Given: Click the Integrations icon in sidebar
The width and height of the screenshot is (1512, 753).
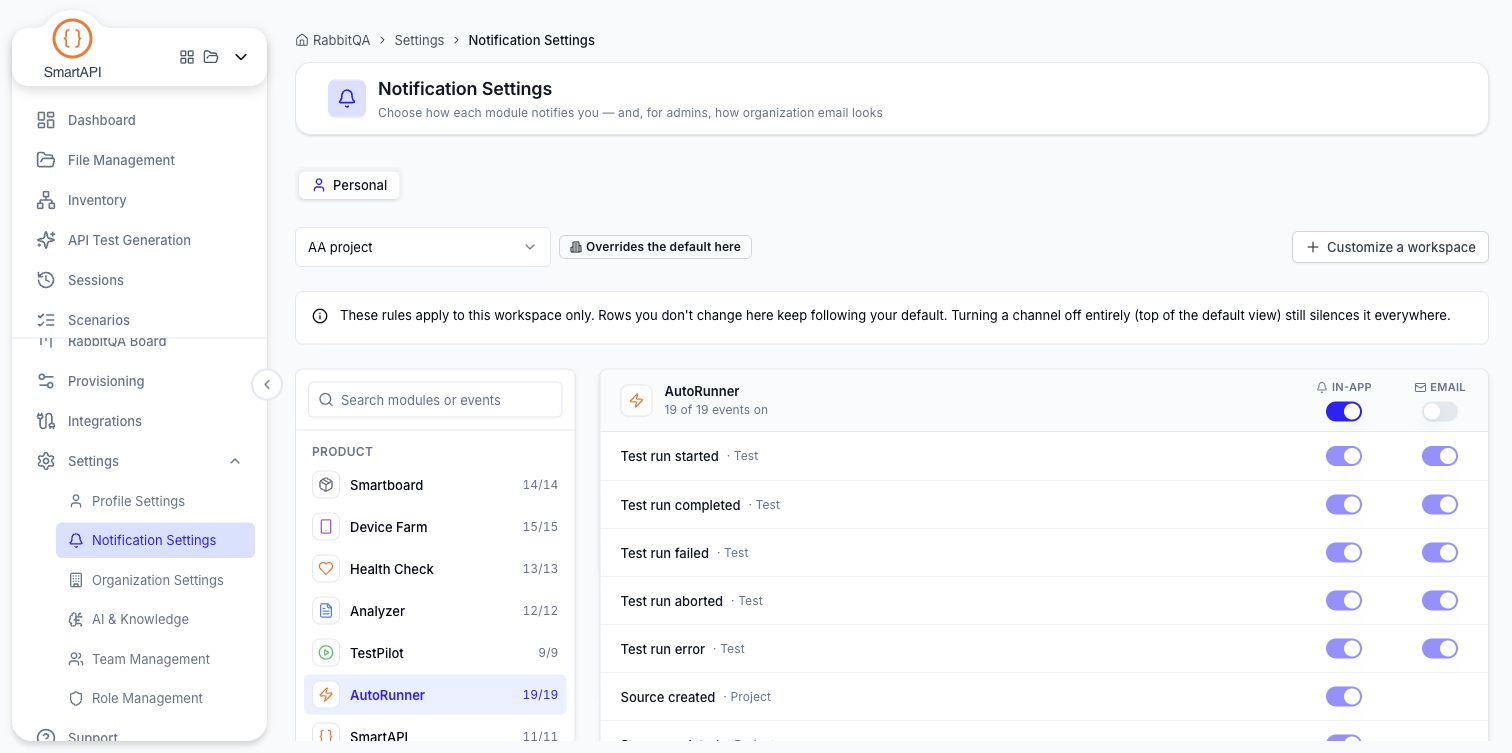Looking at the screenshot, I should click(x=46, y=421).
